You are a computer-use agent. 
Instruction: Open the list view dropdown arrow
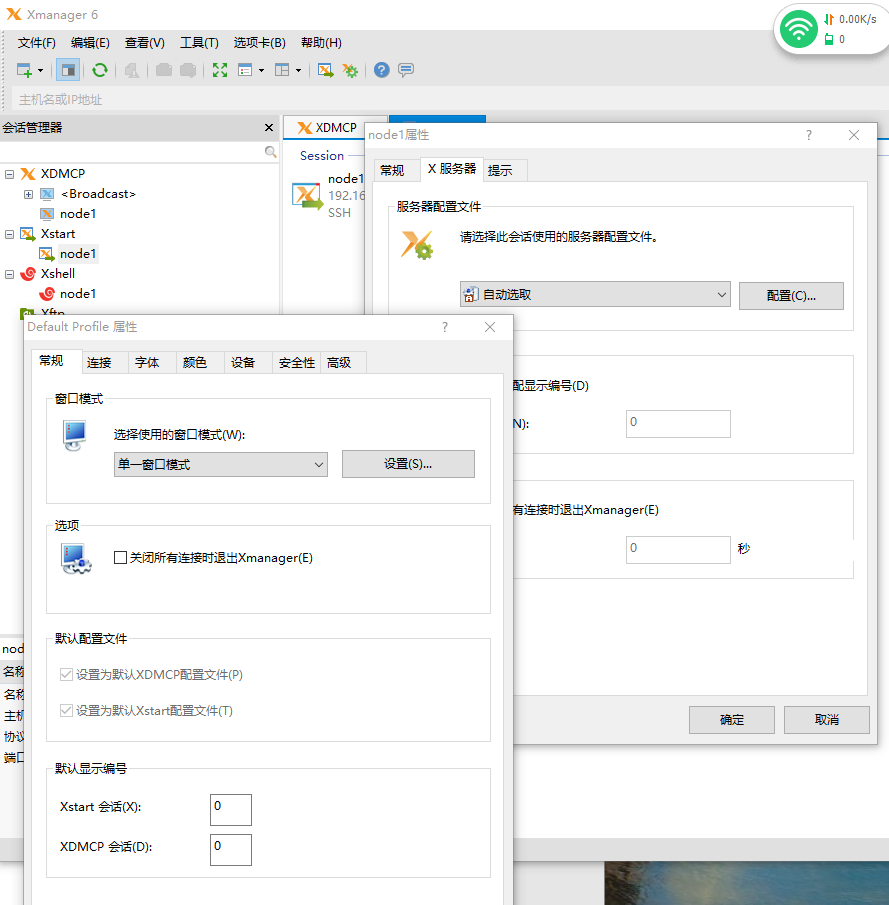point(262,70)
